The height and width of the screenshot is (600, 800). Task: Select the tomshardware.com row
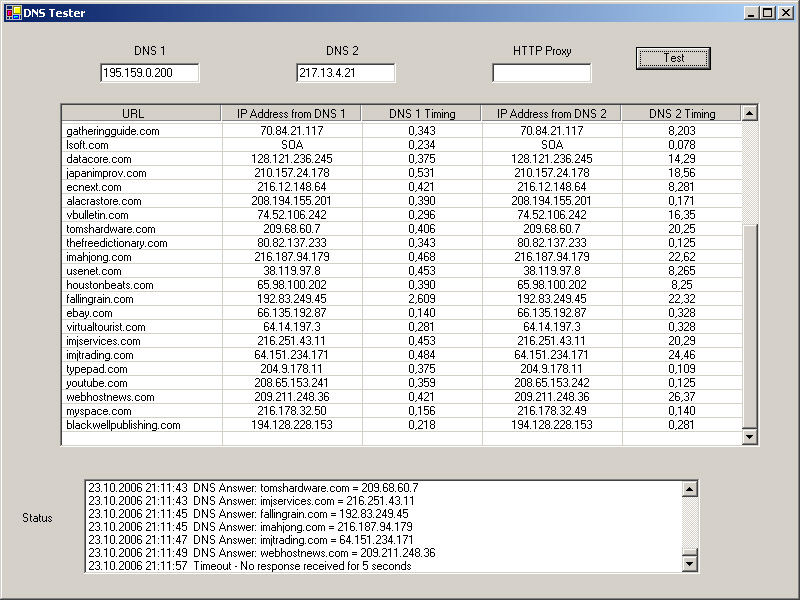coord(402,229)
